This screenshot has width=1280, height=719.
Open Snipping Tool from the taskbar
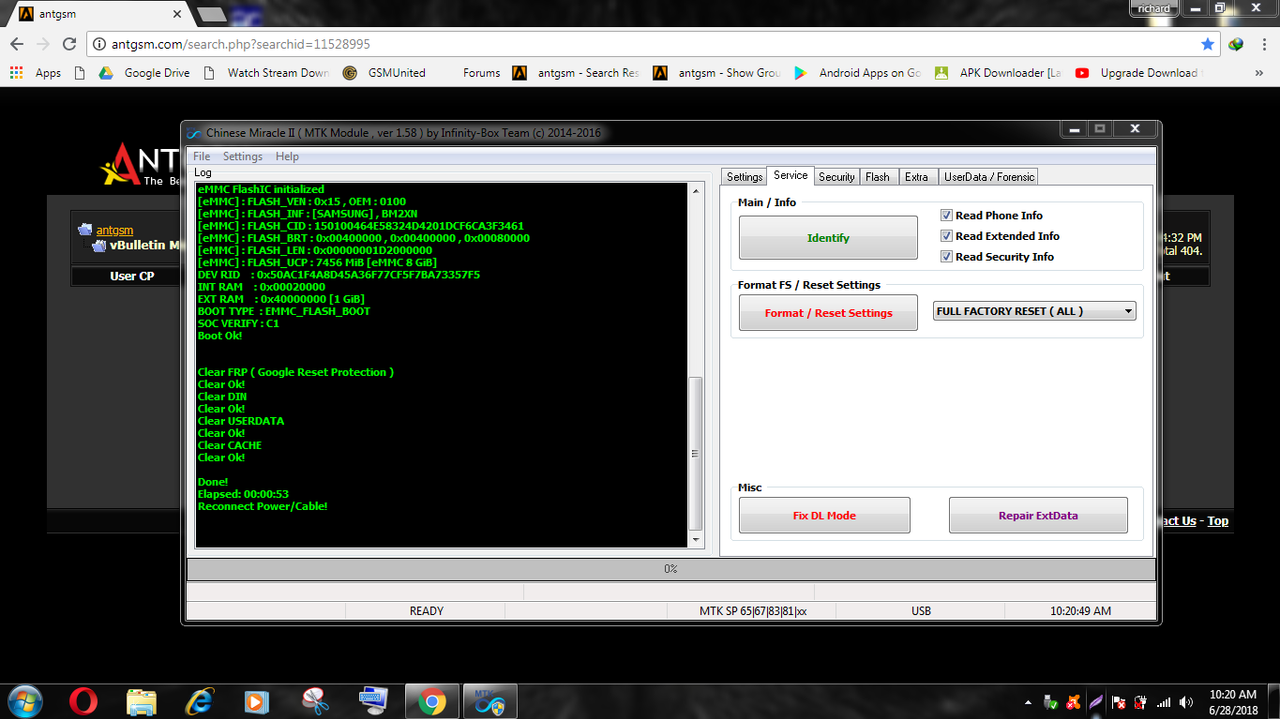316,701
